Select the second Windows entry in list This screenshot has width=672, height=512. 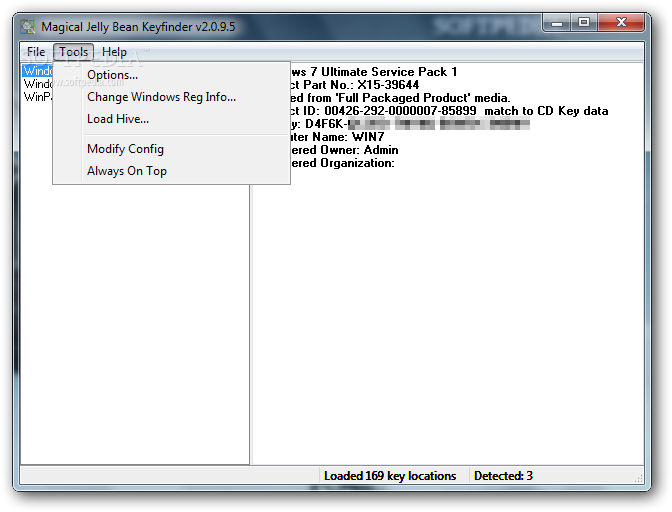38,84
